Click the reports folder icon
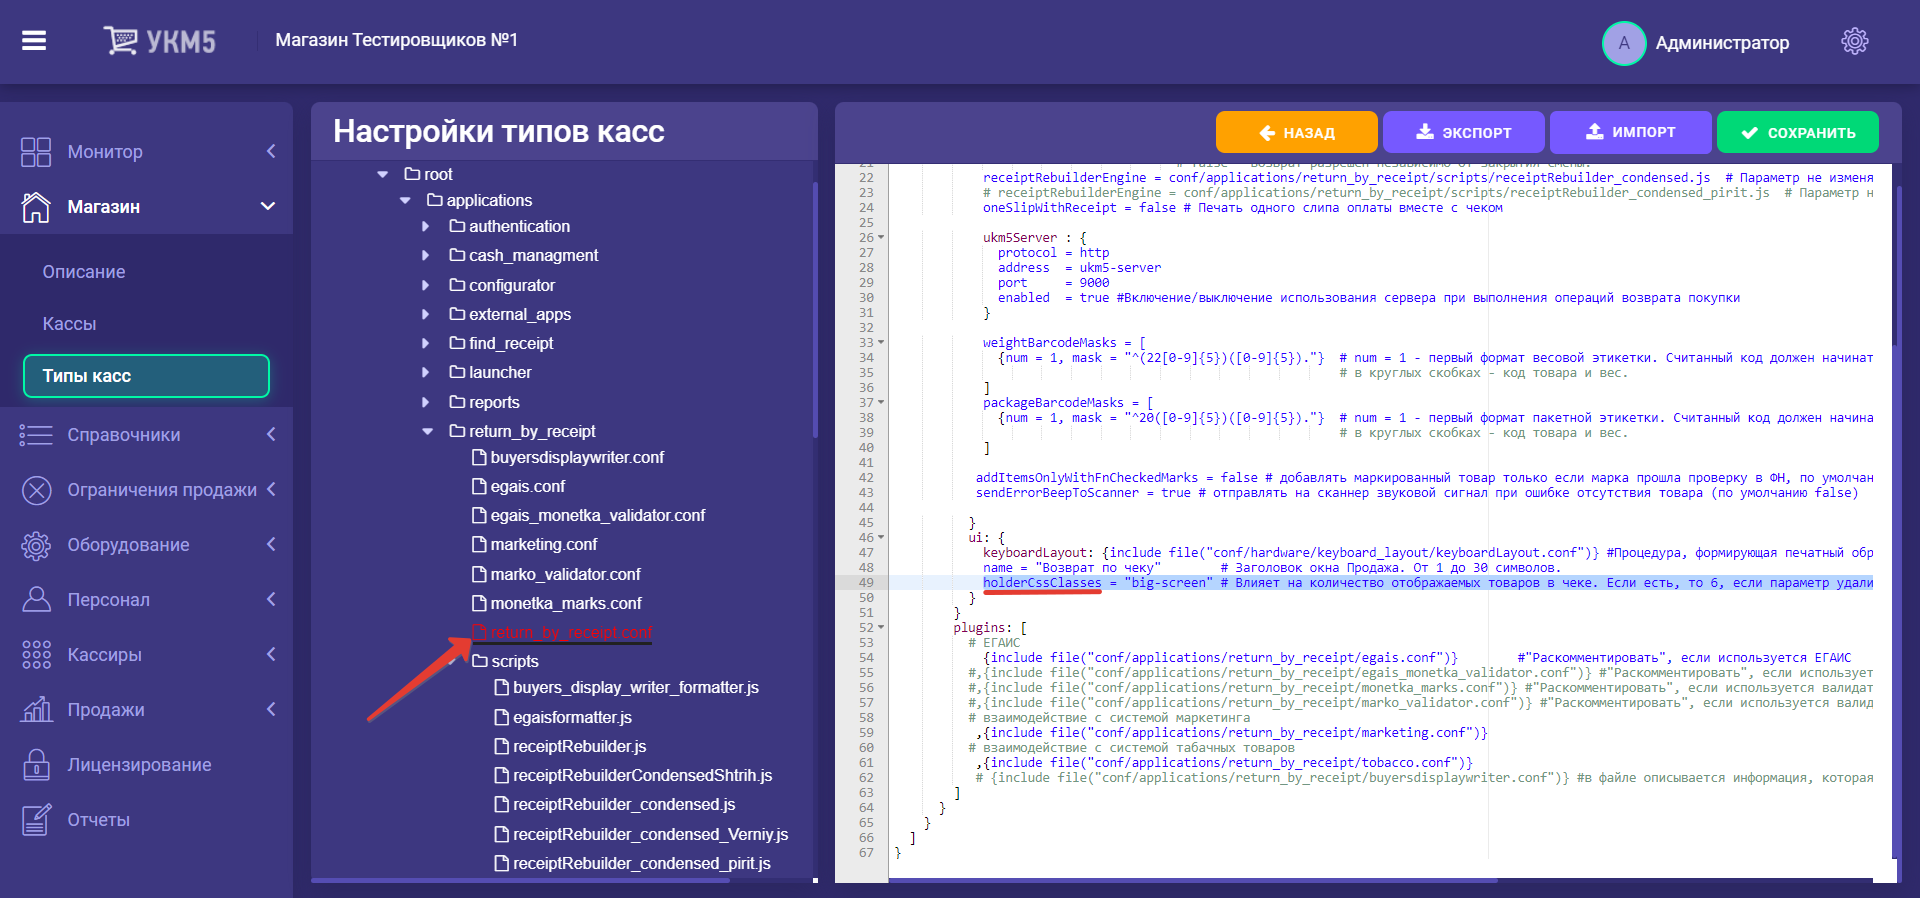 click(x=458, y=402)
